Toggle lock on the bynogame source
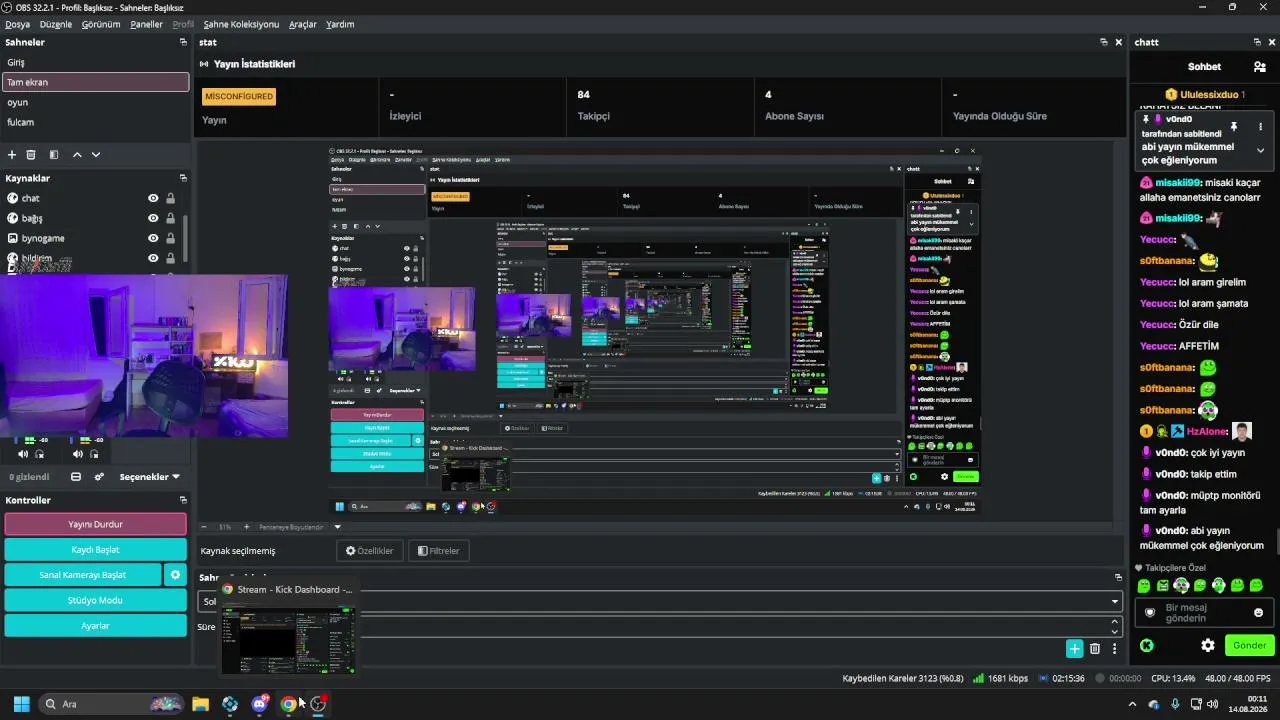The image size is (1280, 720). (x=170, y=238)
